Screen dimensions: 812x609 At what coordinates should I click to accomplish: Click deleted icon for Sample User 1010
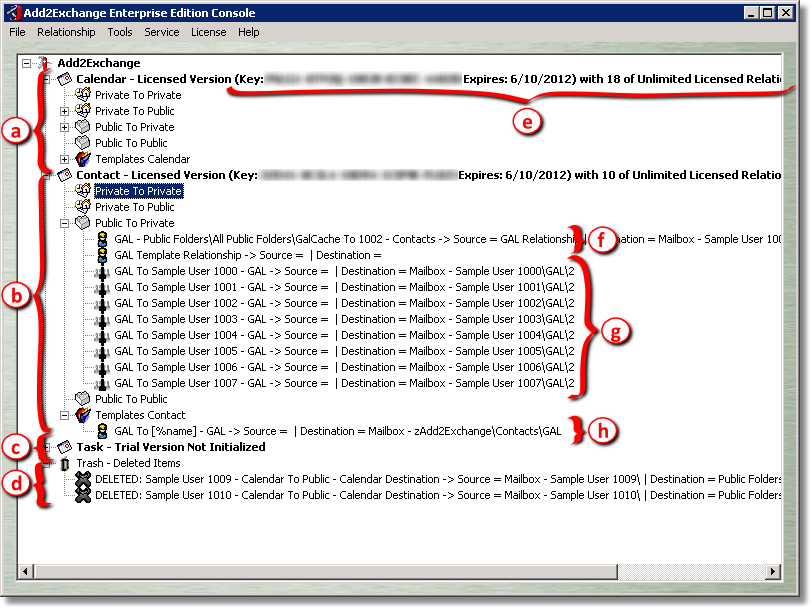click(x=83, y=496)
